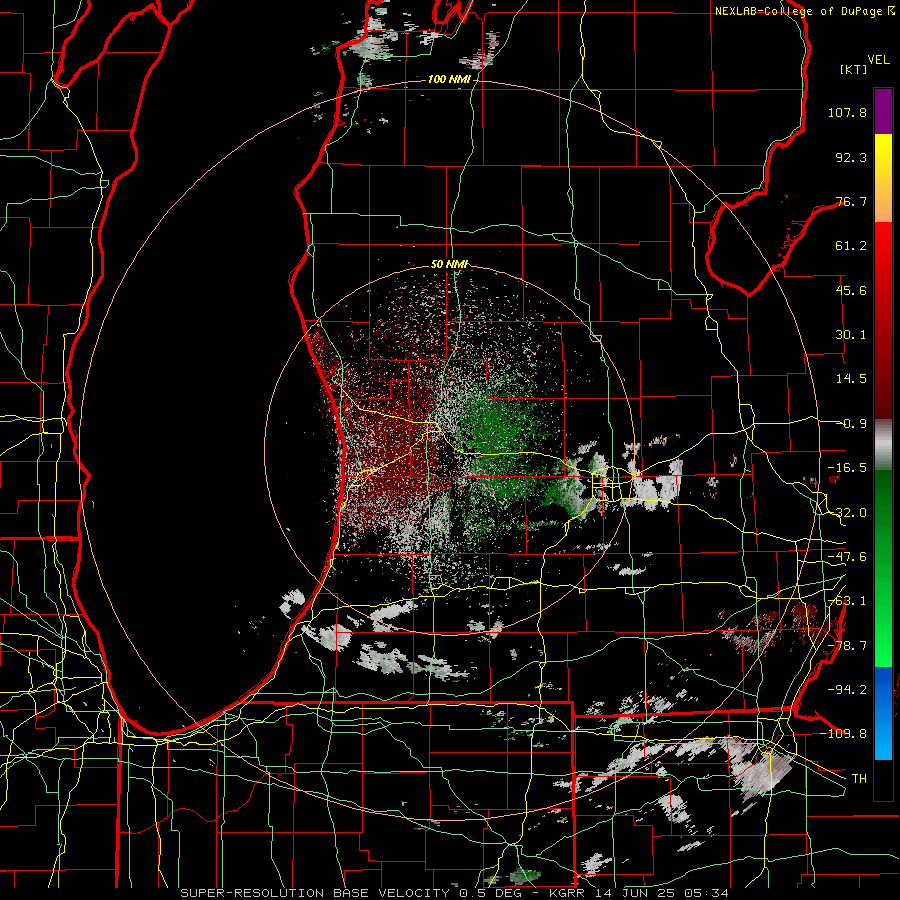Screen dimensions: 900x900
Task: Pick the green segment of velocity color bar
Action: (x=883, y=568)
